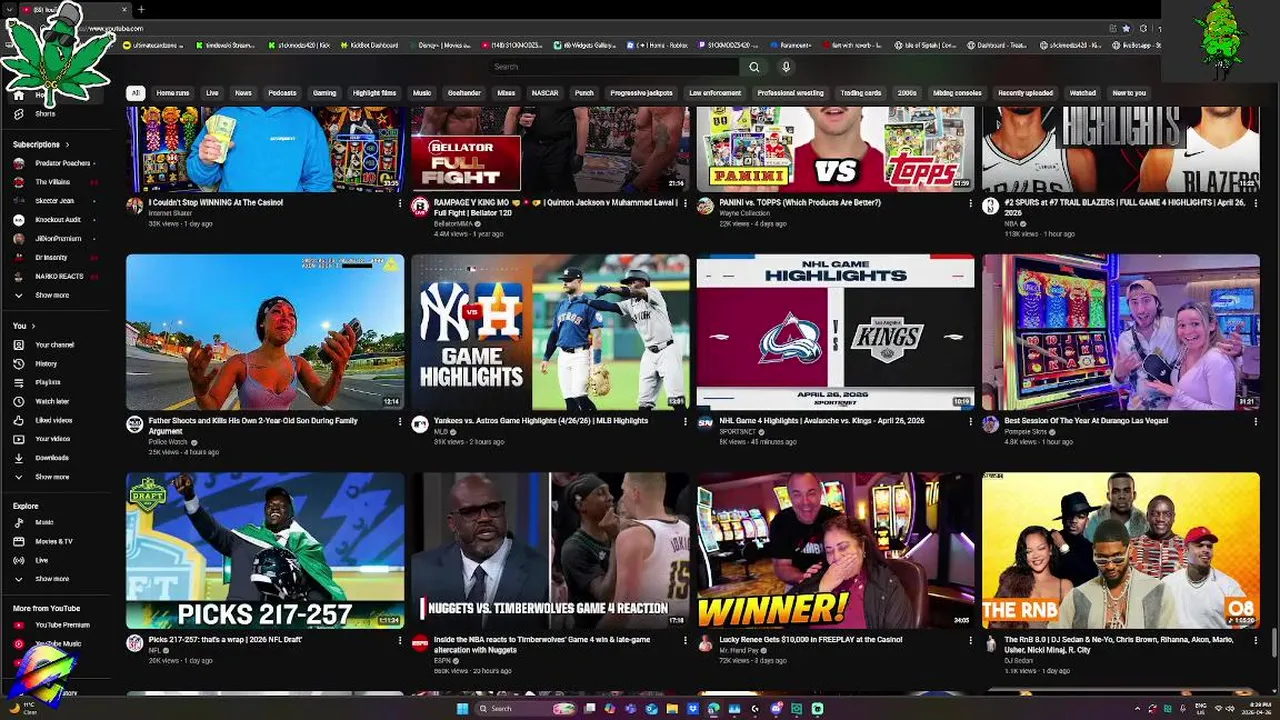1280x720 pixels.
Task: Select the All filter chip
Action: coord(135,93)
